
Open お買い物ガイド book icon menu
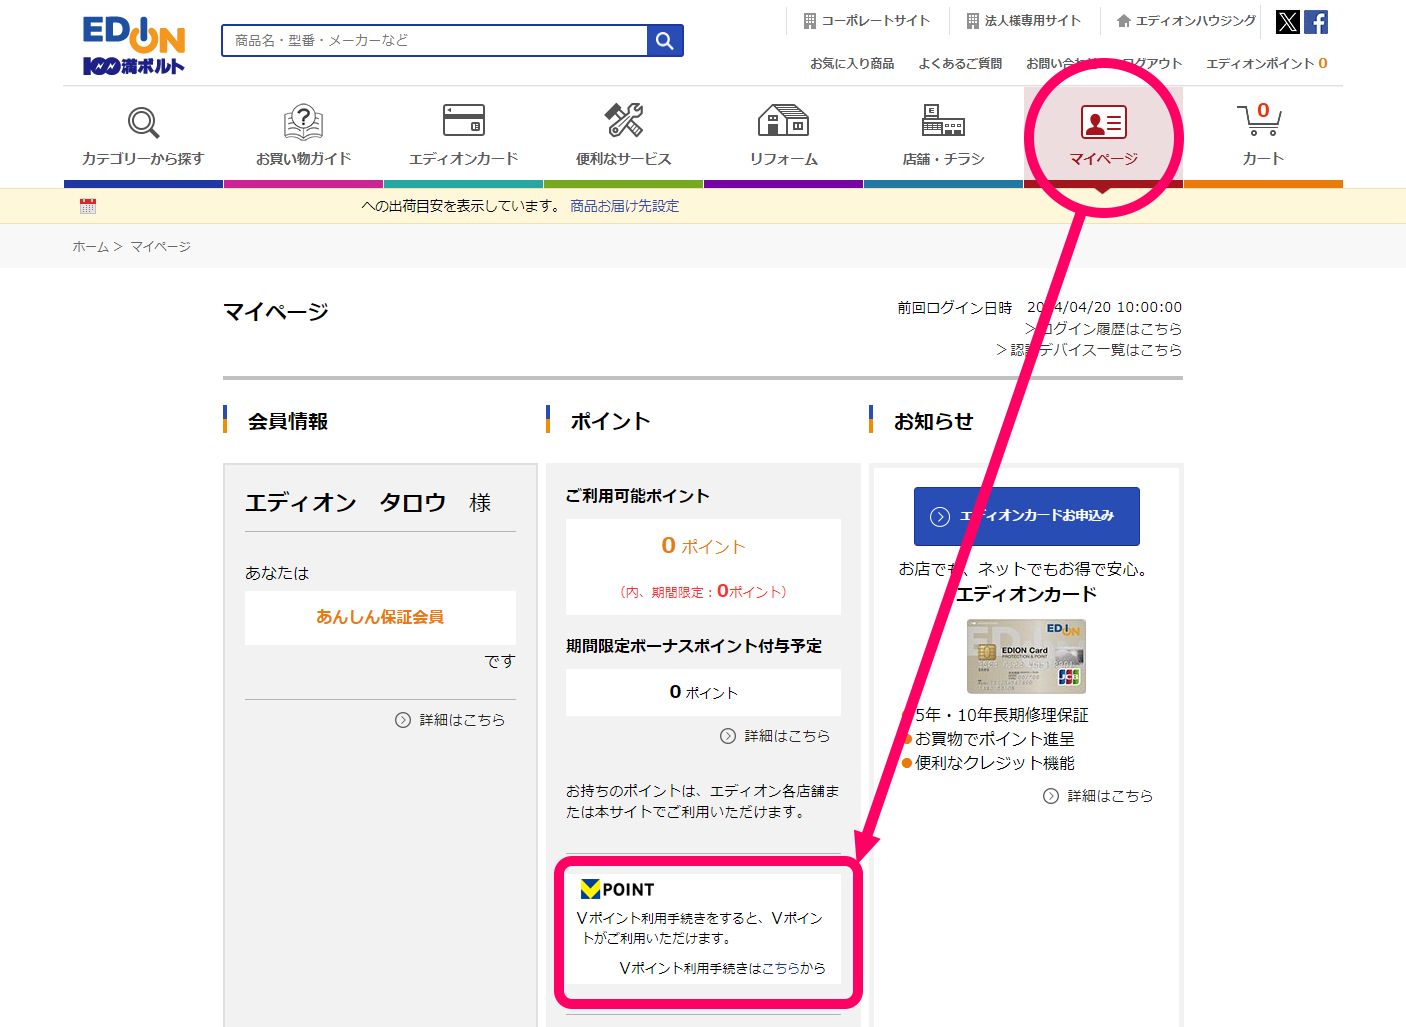click(303, 137)
